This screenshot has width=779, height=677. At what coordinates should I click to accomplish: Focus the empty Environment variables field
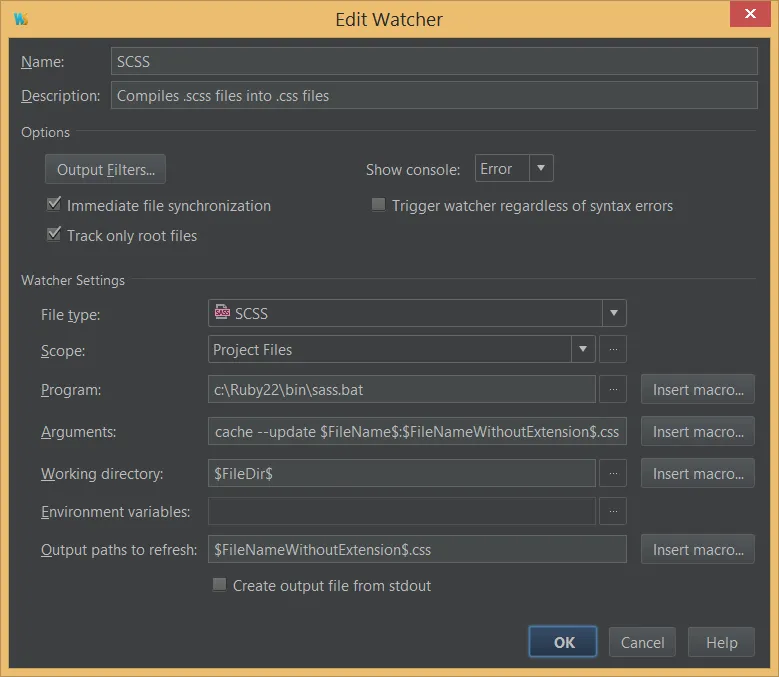pos(401,511)
